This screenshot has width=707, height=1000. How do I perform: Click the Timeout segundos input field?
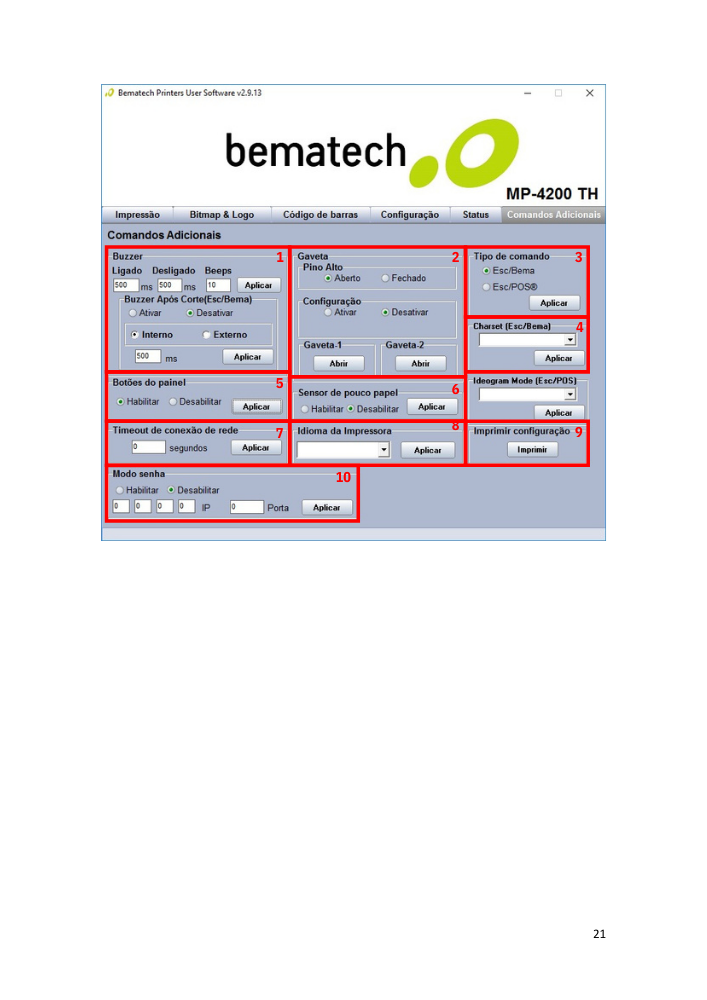click(x=149, y=447)
